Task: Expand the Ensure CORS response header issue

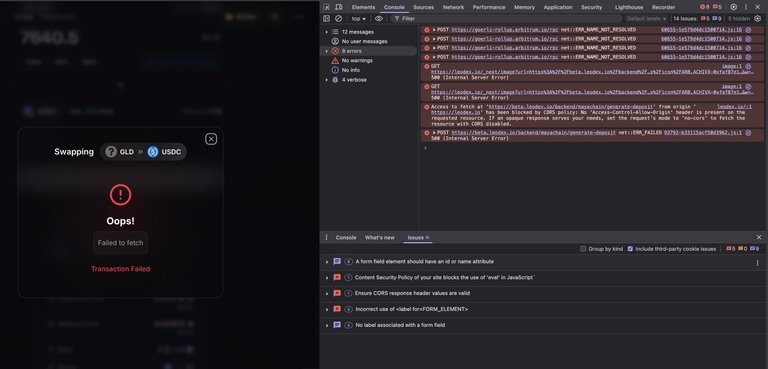Action: (327, 294)
